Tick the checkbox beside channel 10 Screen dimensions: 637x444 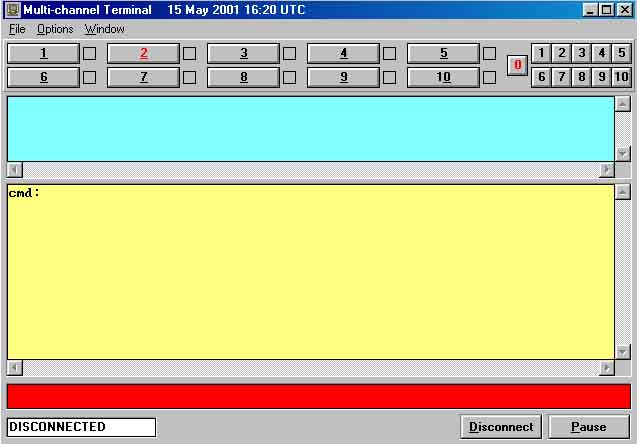[489, 78]
